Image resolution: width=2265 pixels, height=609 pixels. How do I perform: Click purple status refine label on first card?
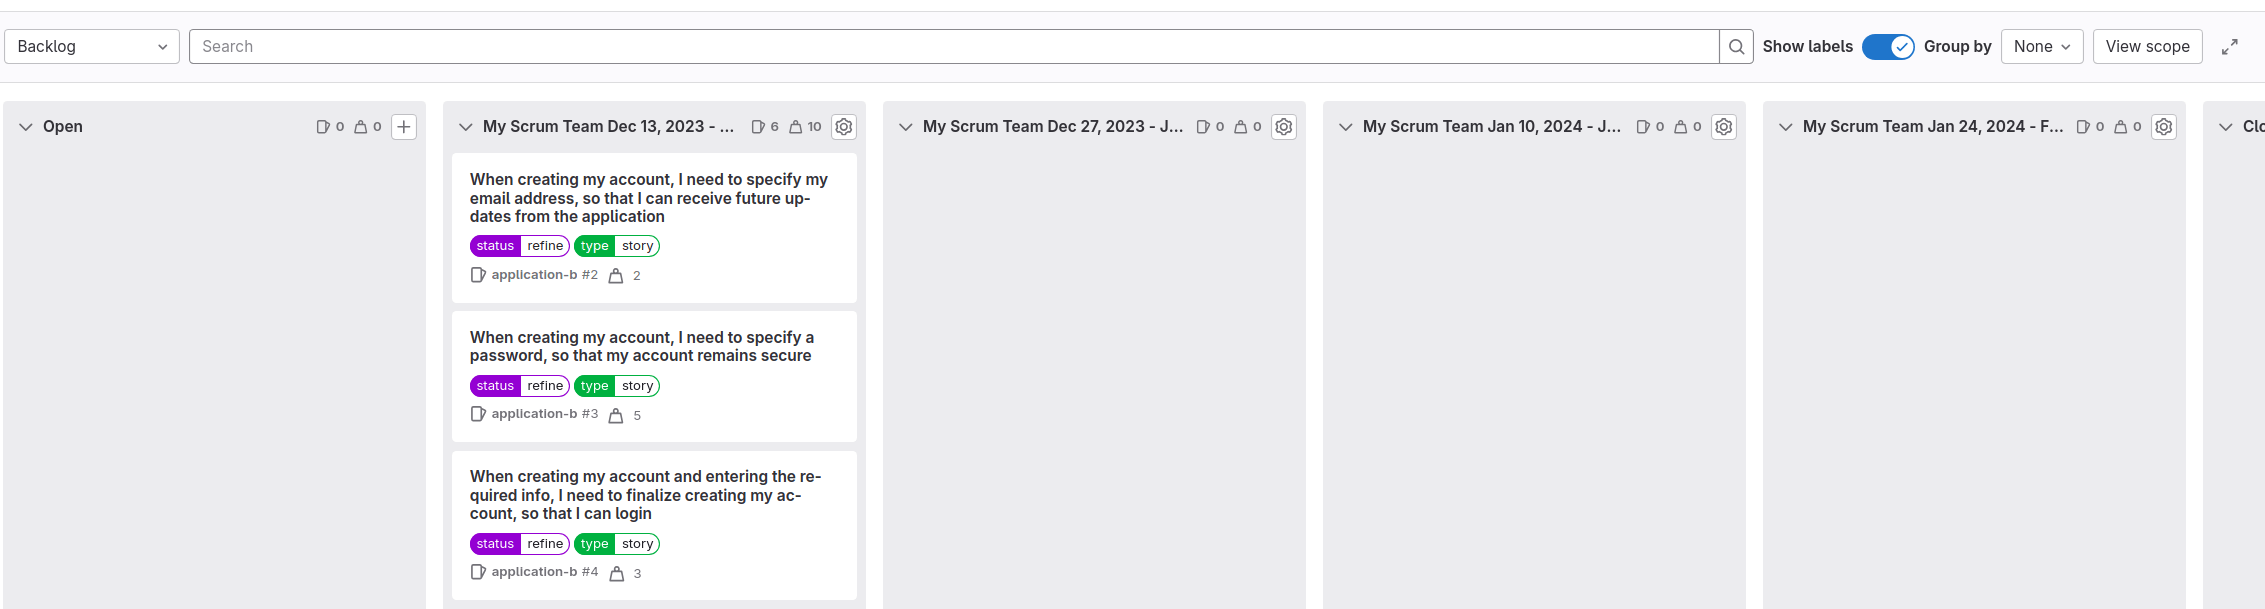click(x=519, y=246)
